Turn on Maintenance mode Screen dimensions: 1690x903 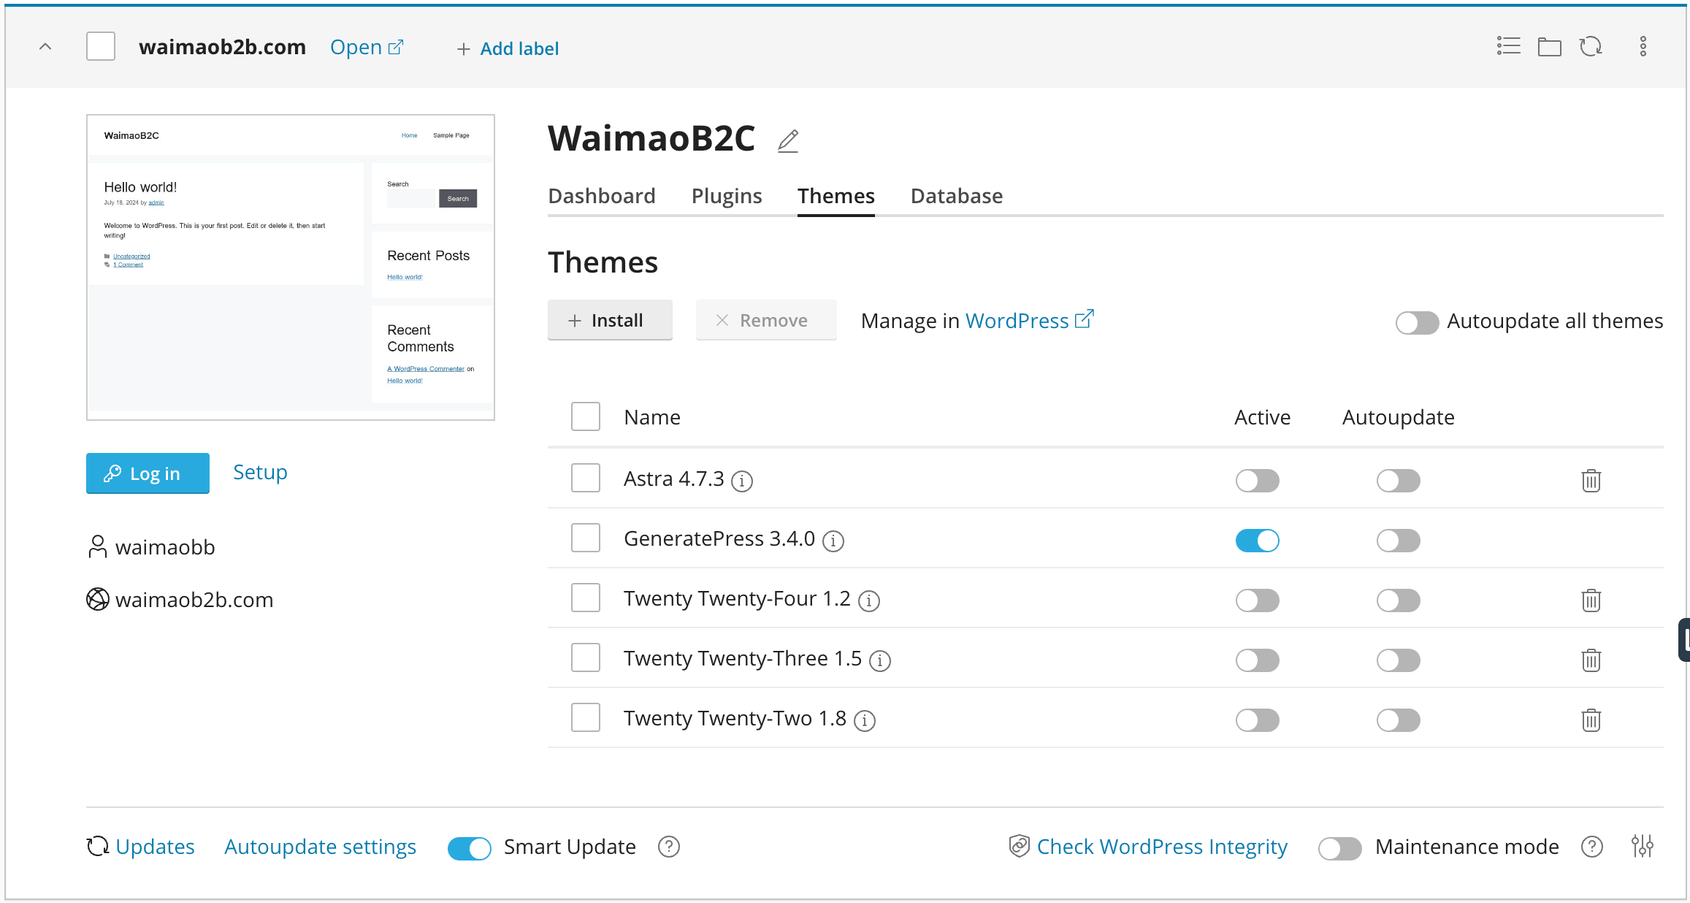point(1339,847)
